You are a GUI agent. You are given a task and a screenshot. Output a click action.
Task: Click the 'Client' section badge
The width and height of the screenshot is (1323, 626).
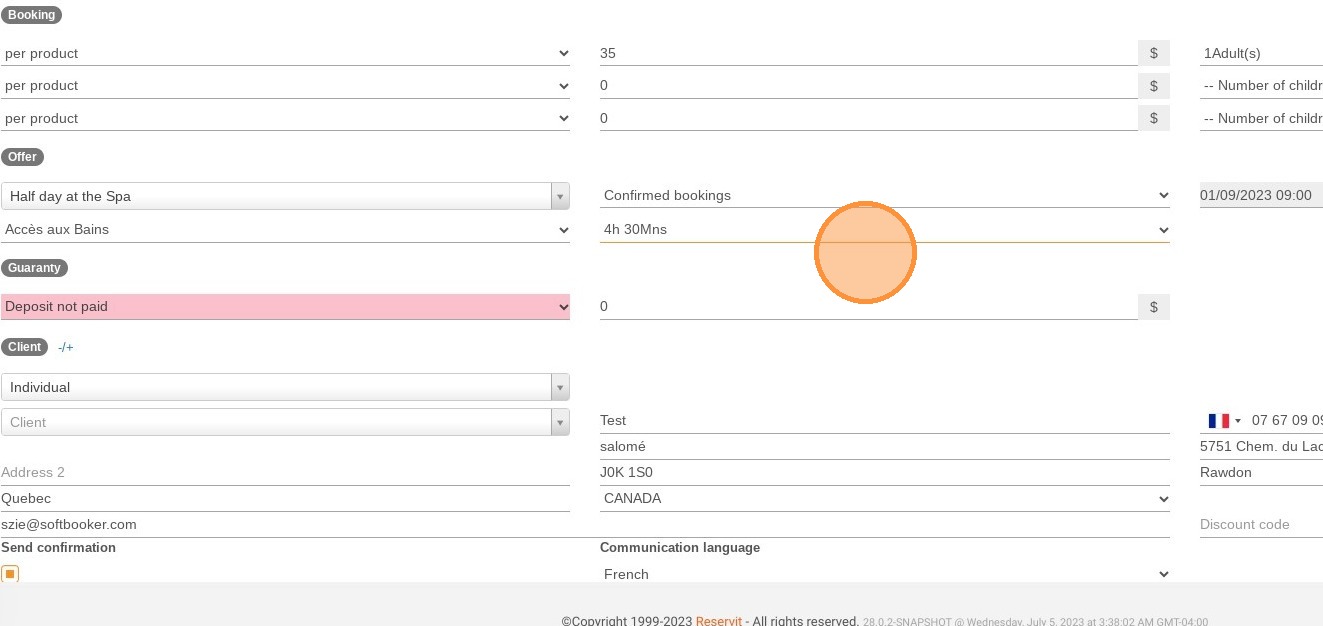point(24,347)
